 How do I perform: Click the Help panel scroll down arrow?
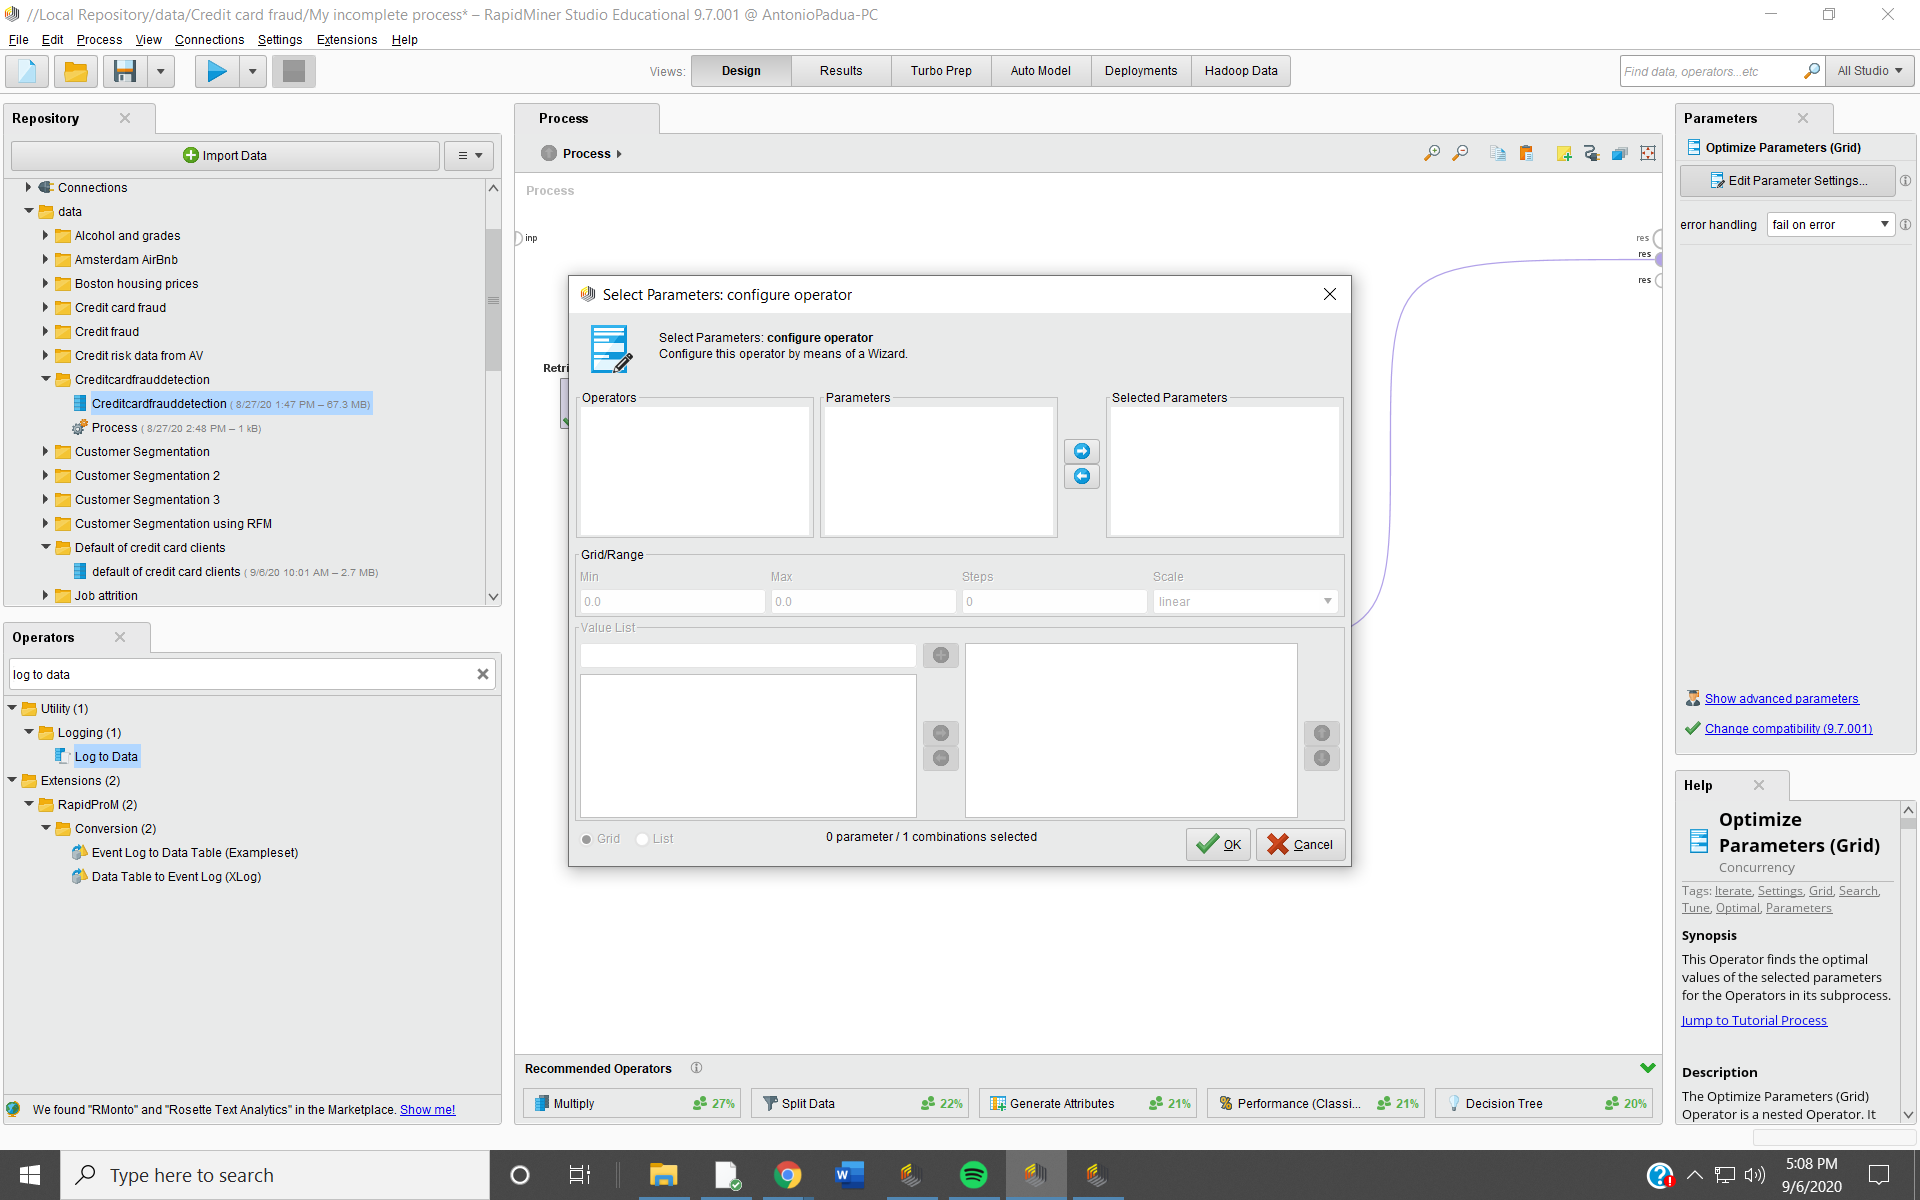point(1908,1114)
